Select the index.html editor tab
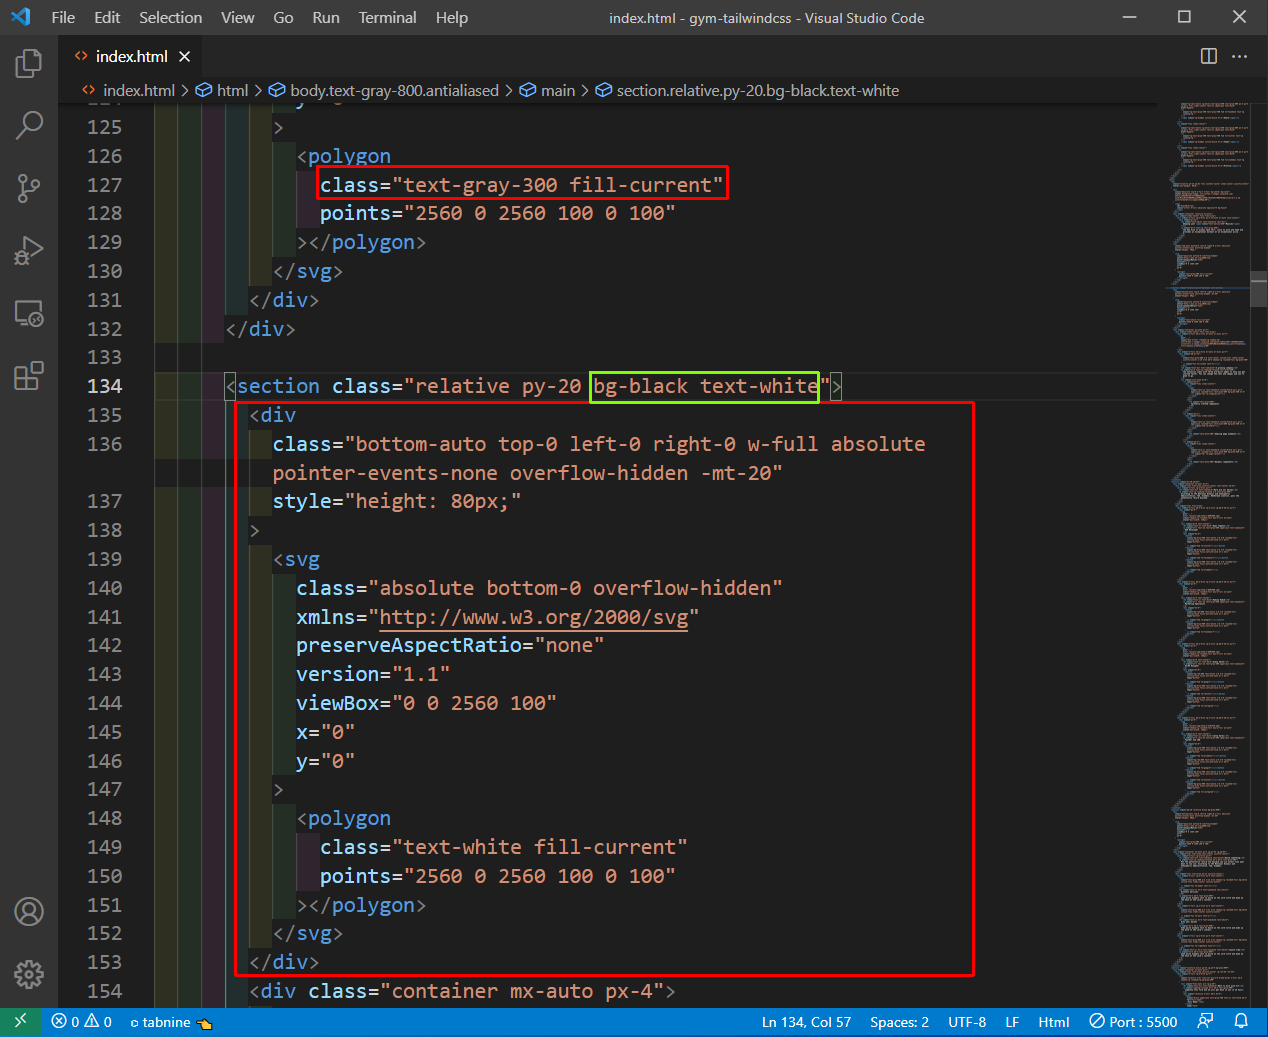The image size is (1268, 1037). pos(130,57)
